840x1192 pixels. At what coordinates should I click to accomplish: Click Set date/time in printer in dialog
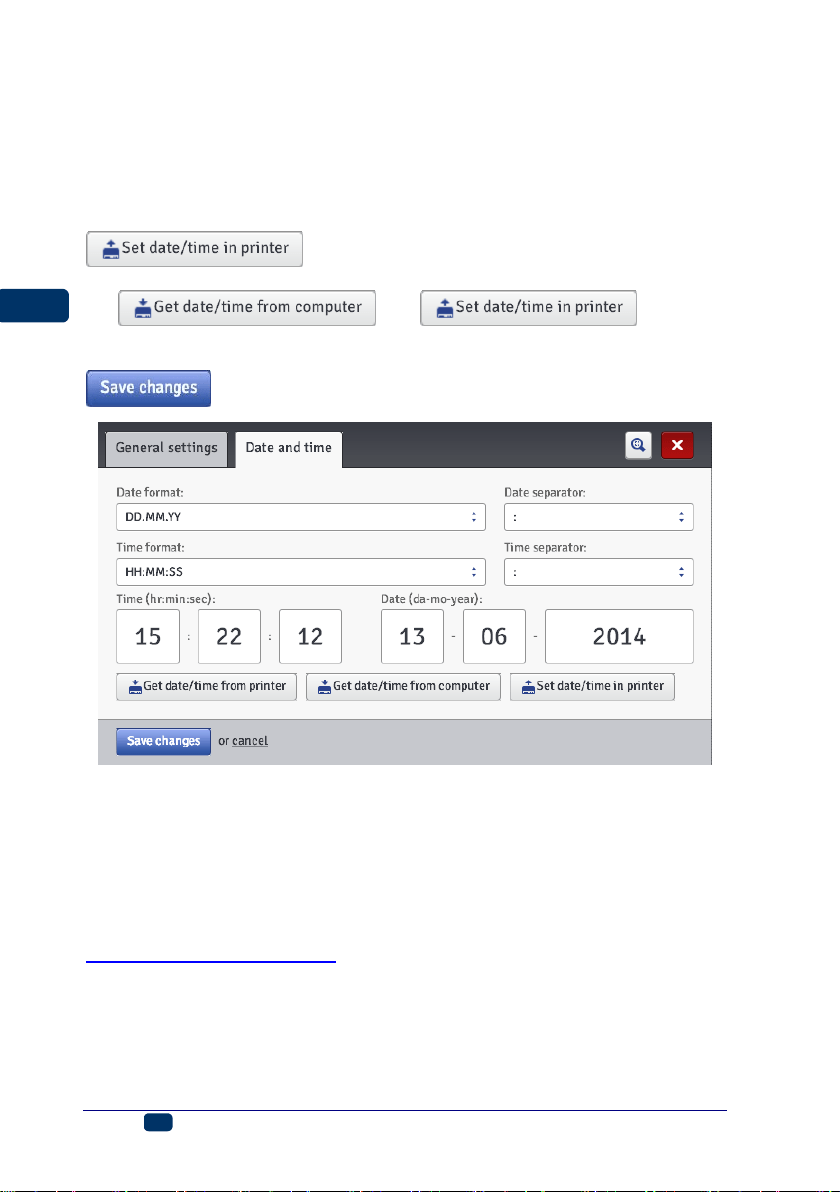coord(592,686)
